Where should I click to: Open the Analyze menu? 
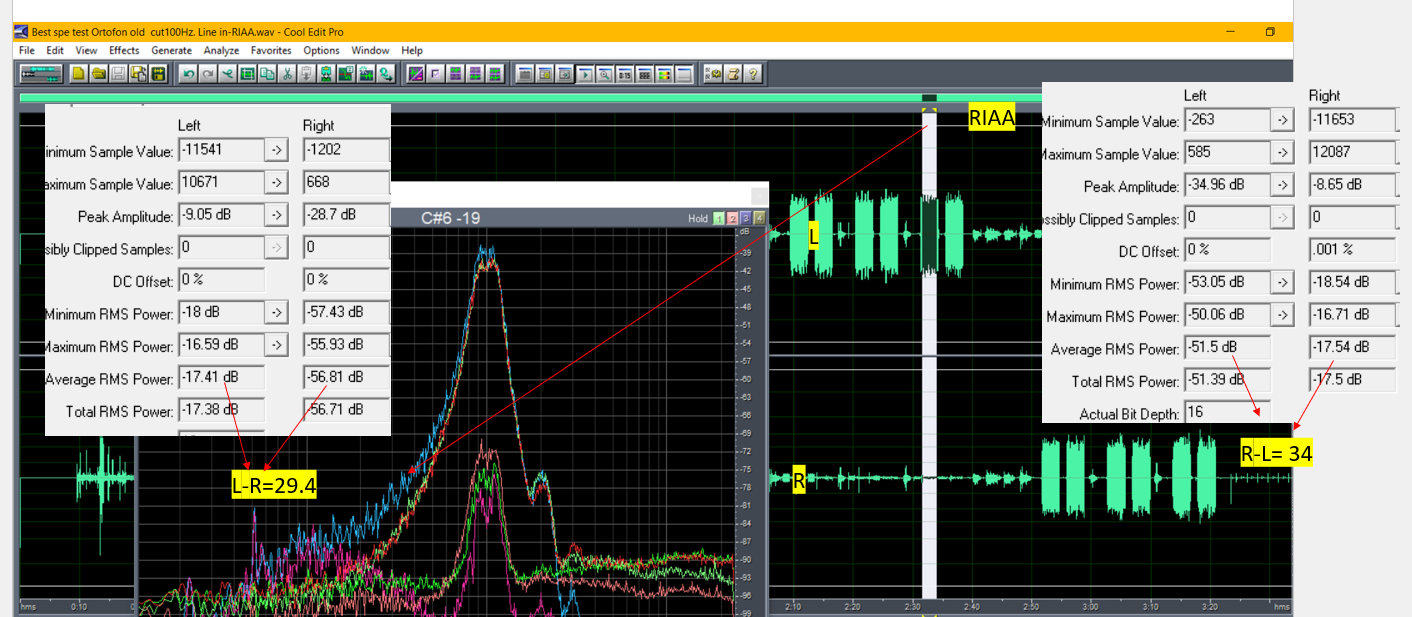coord(221,50)
